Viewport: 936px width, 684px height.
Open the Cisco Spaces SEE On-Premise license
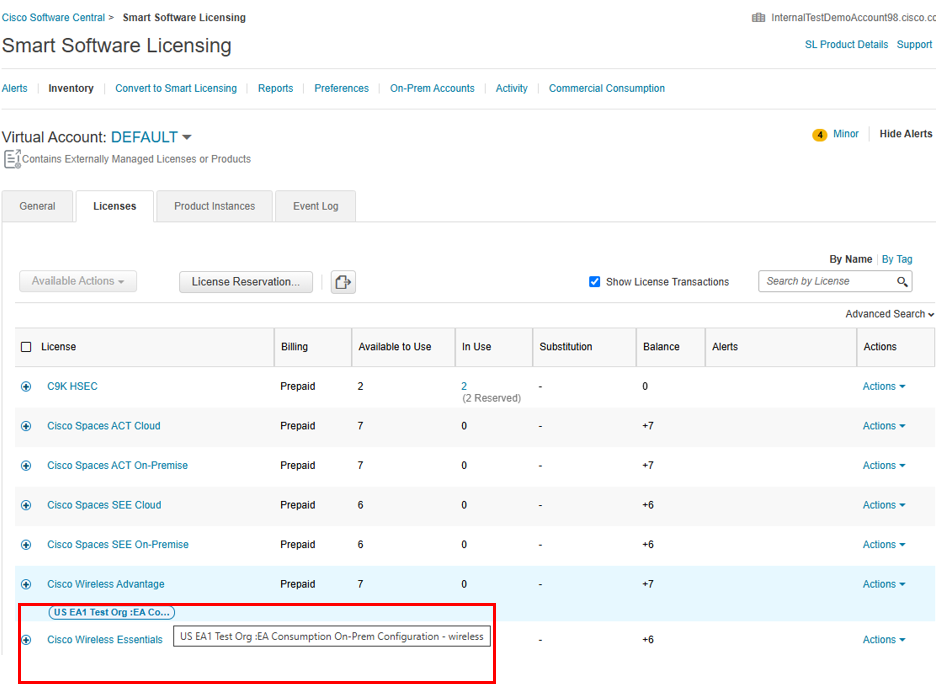coord(118,544)
